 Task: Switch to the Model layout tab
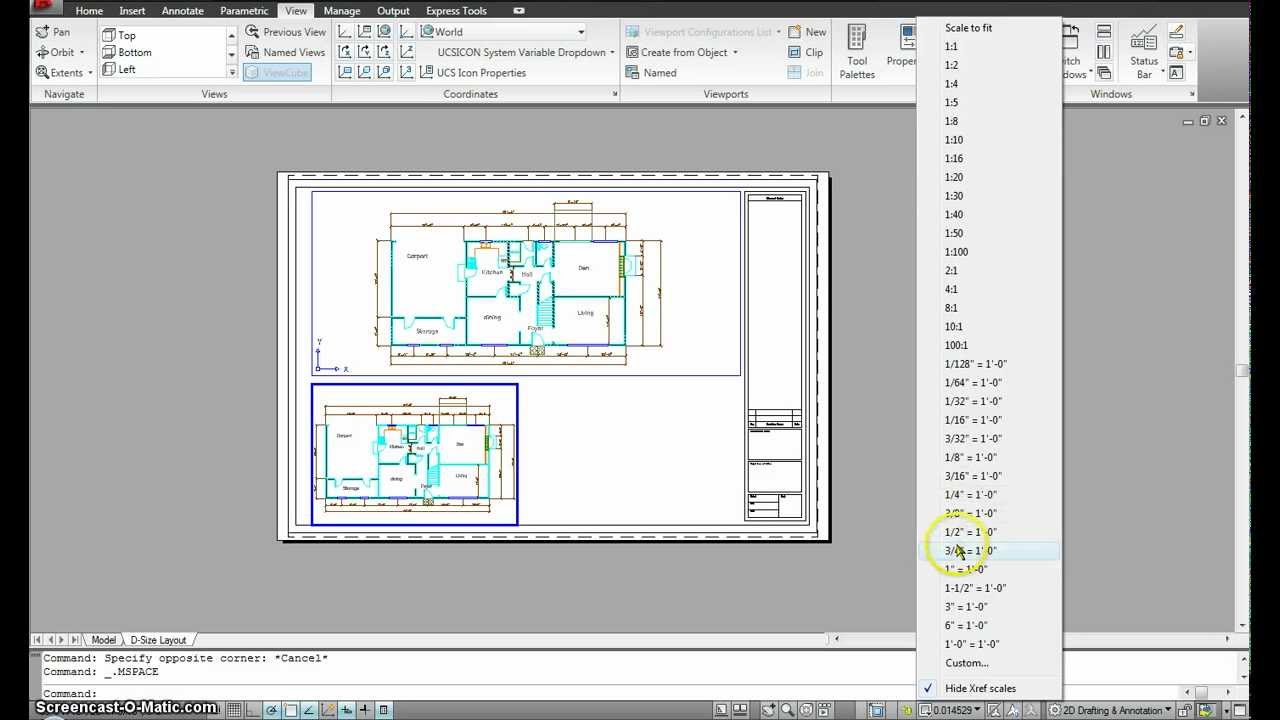[x=103, y=640]
